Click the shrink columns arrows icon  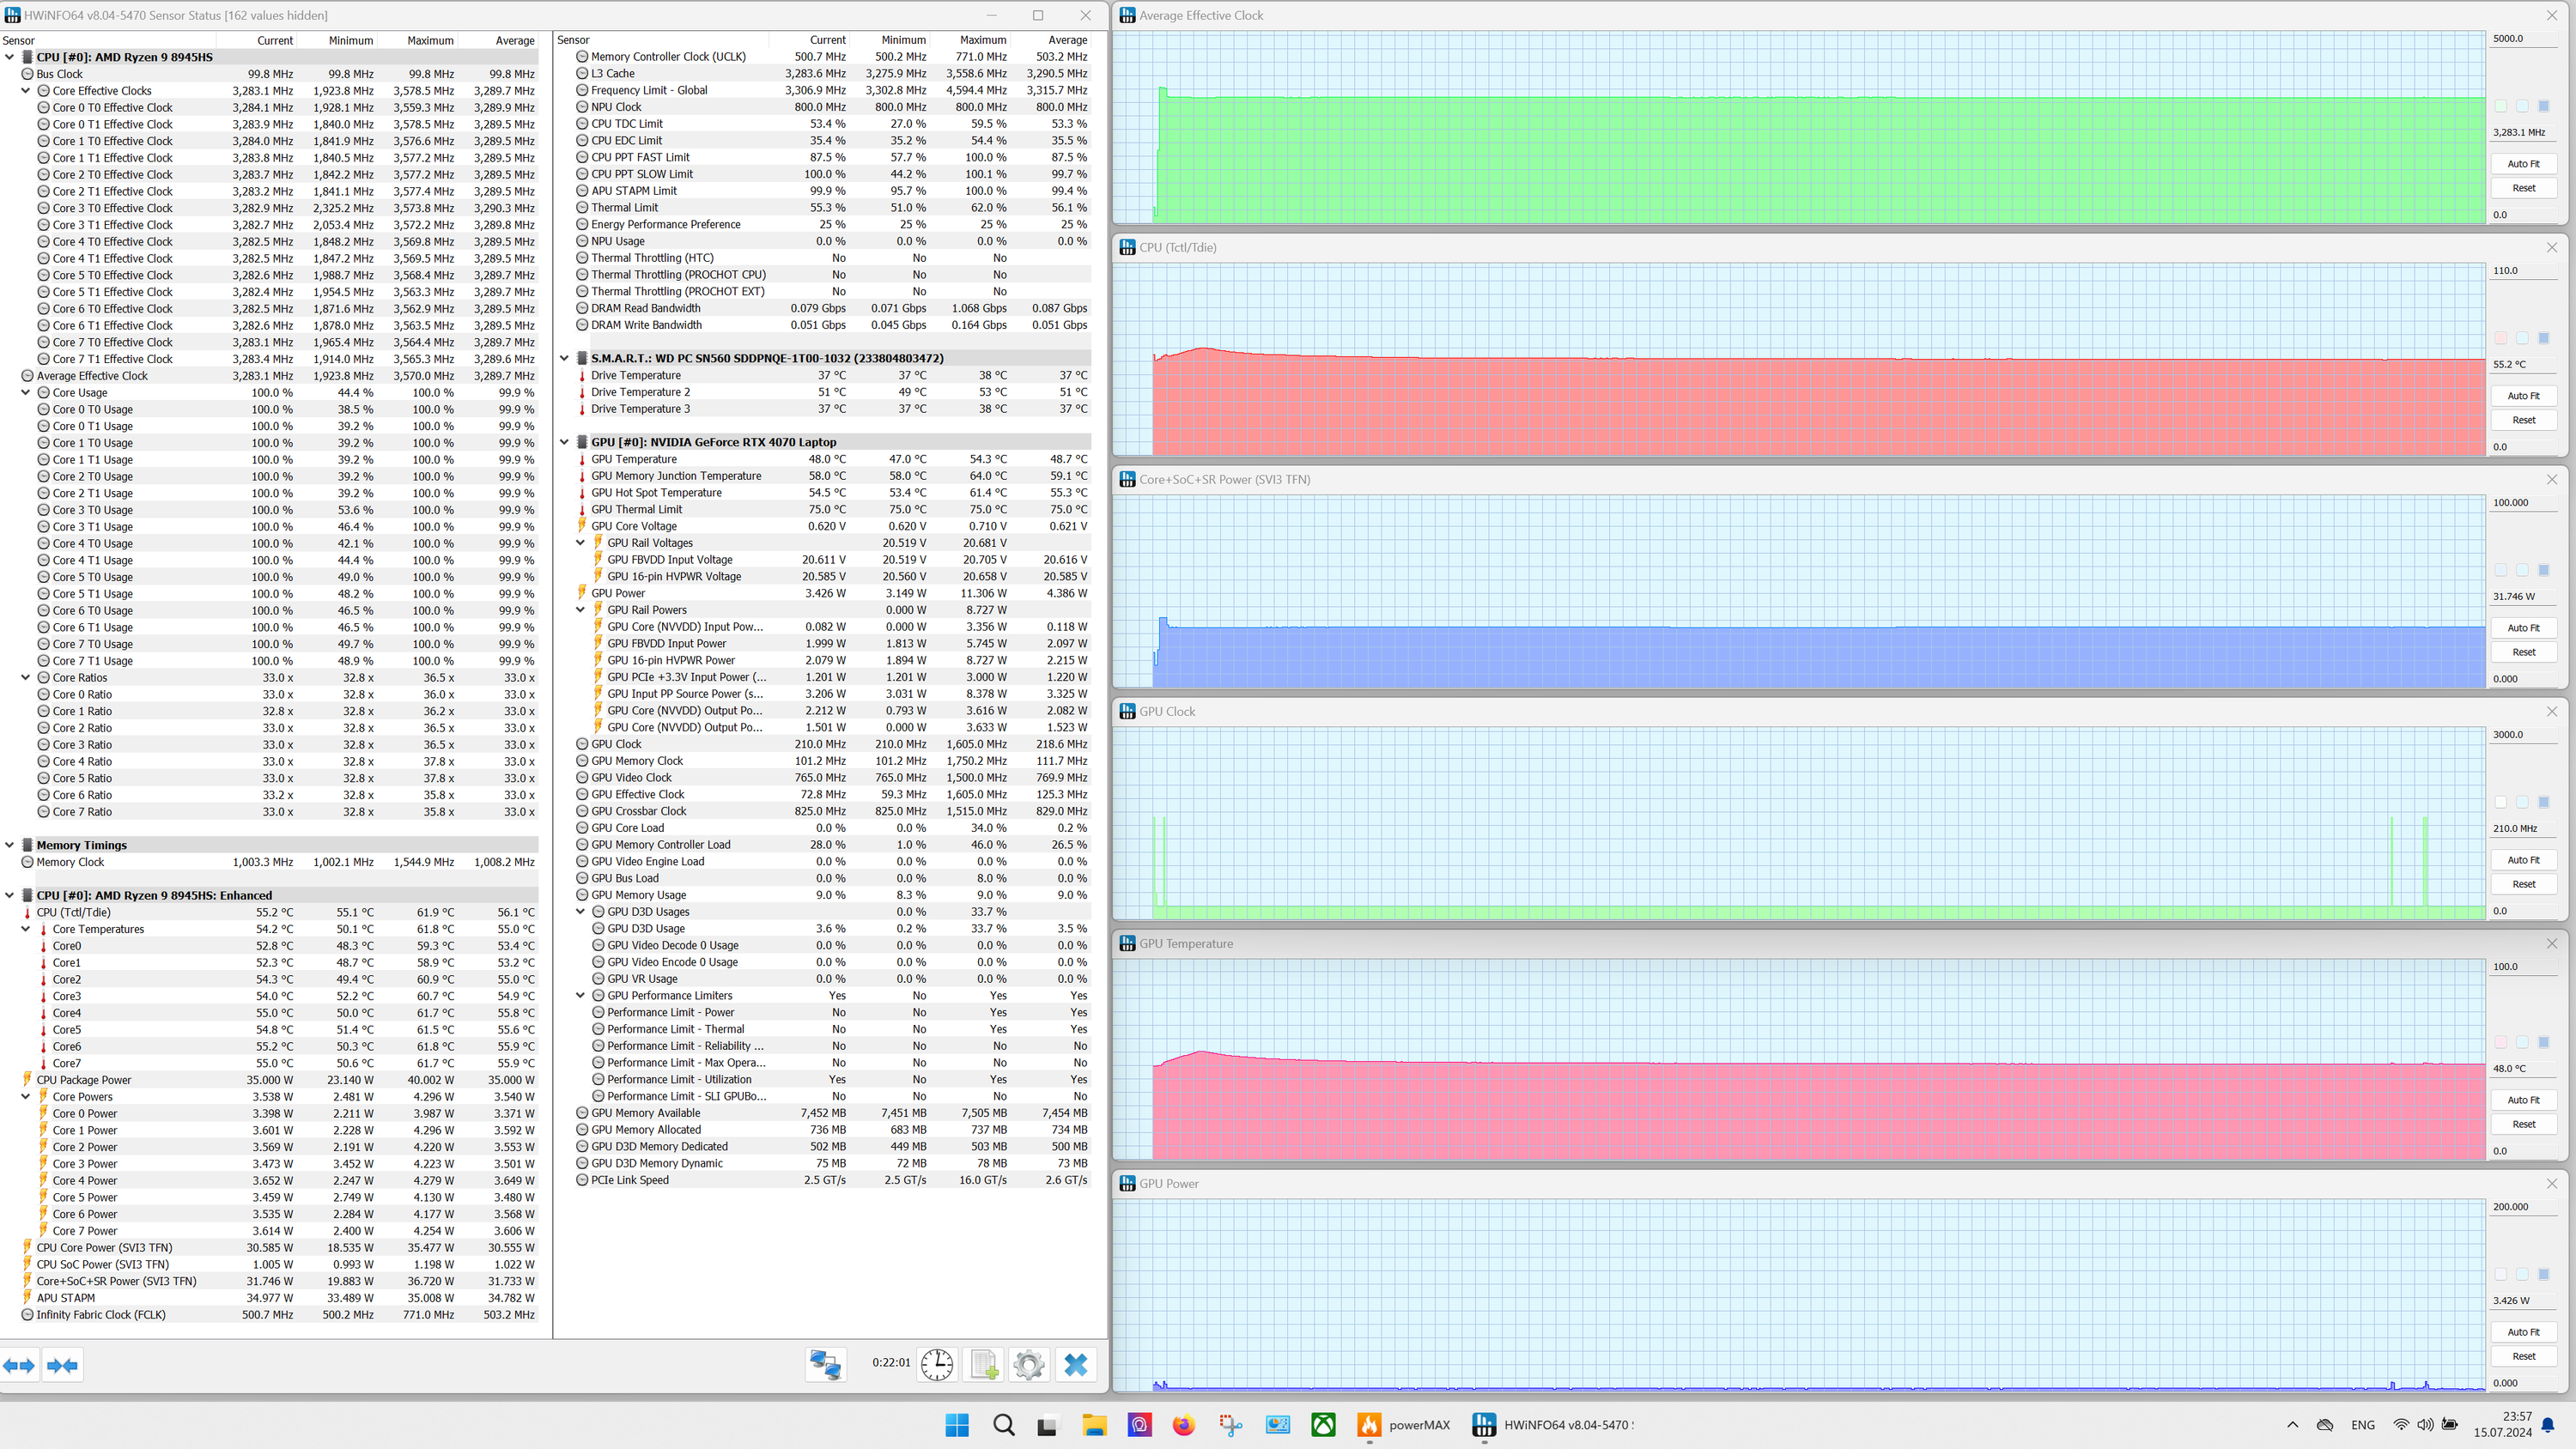pos(62,1365)
